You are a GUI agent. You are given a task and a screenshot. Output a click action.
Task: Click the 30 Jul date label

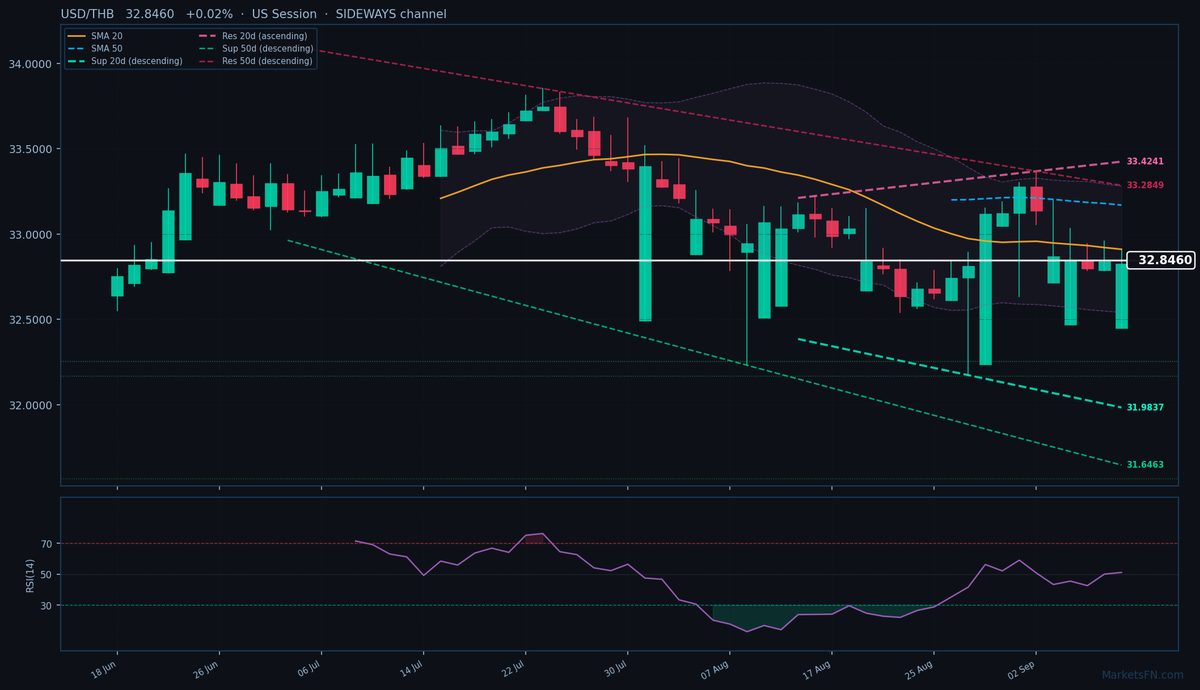point(615,668)
